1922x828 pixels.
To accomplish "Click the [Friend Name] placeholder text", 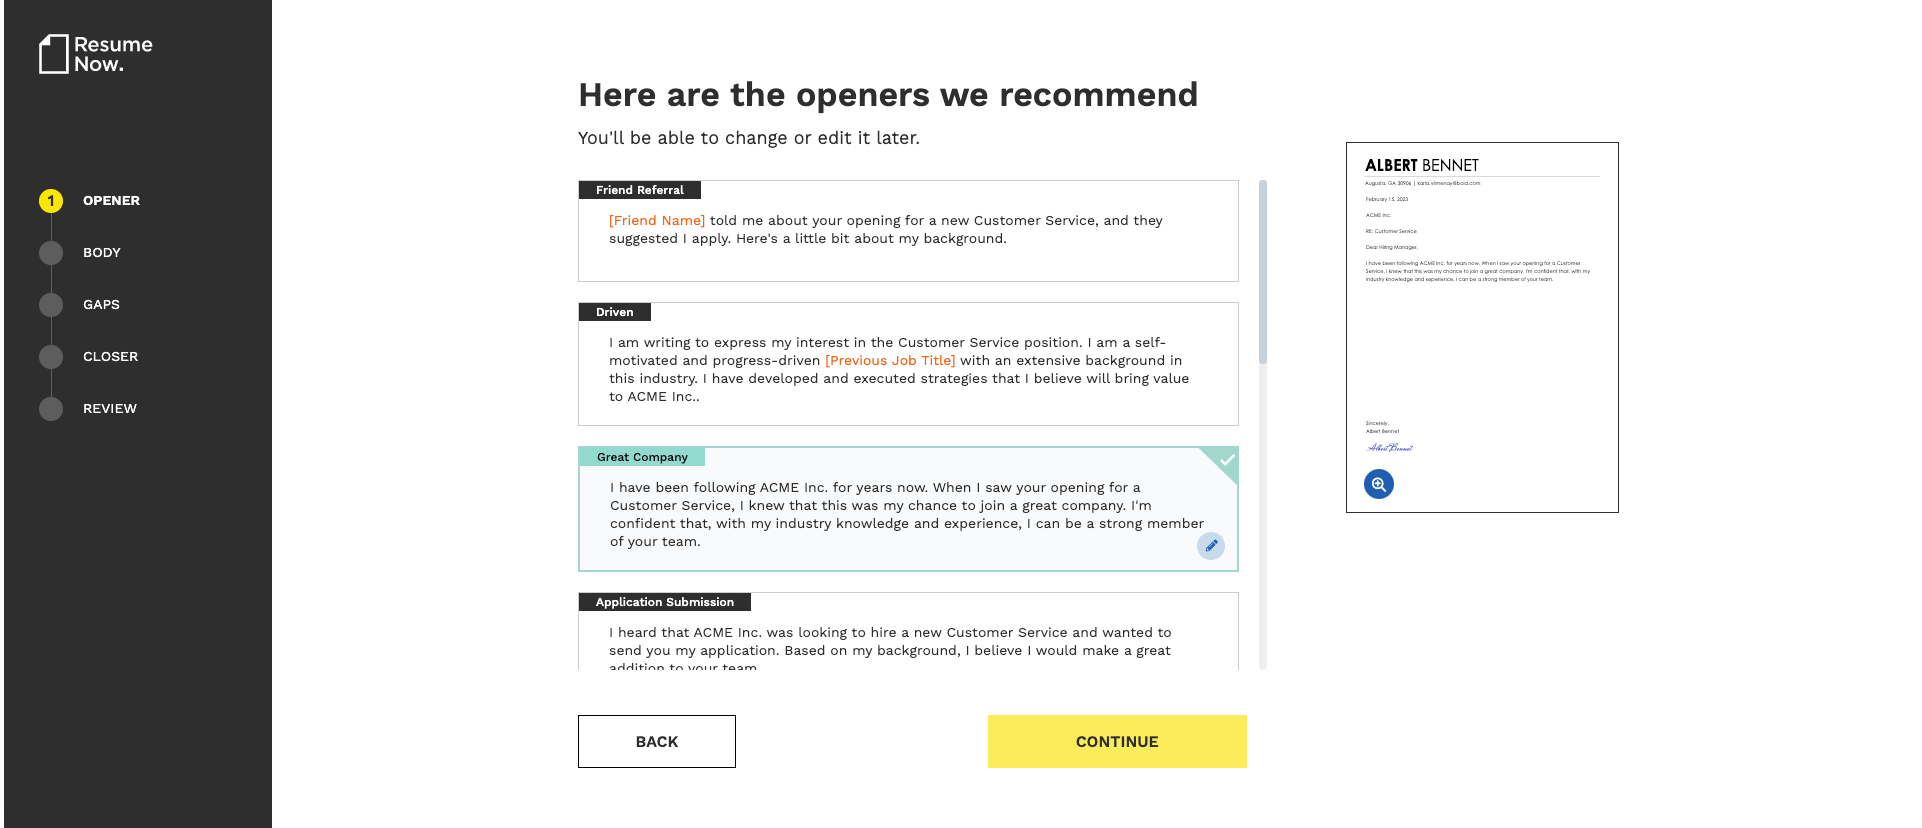I will click(x=656, y=220).
